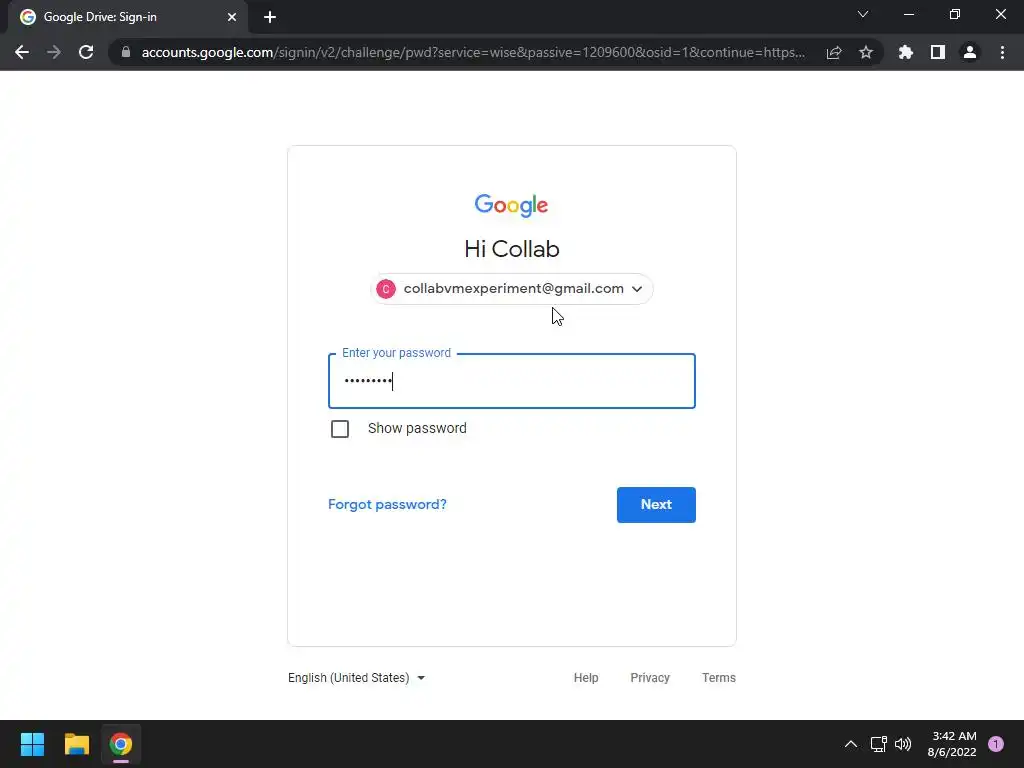Click the Google logo
Image resolution: width=1024 pixels, height=768 pixels.
point(511,205)
